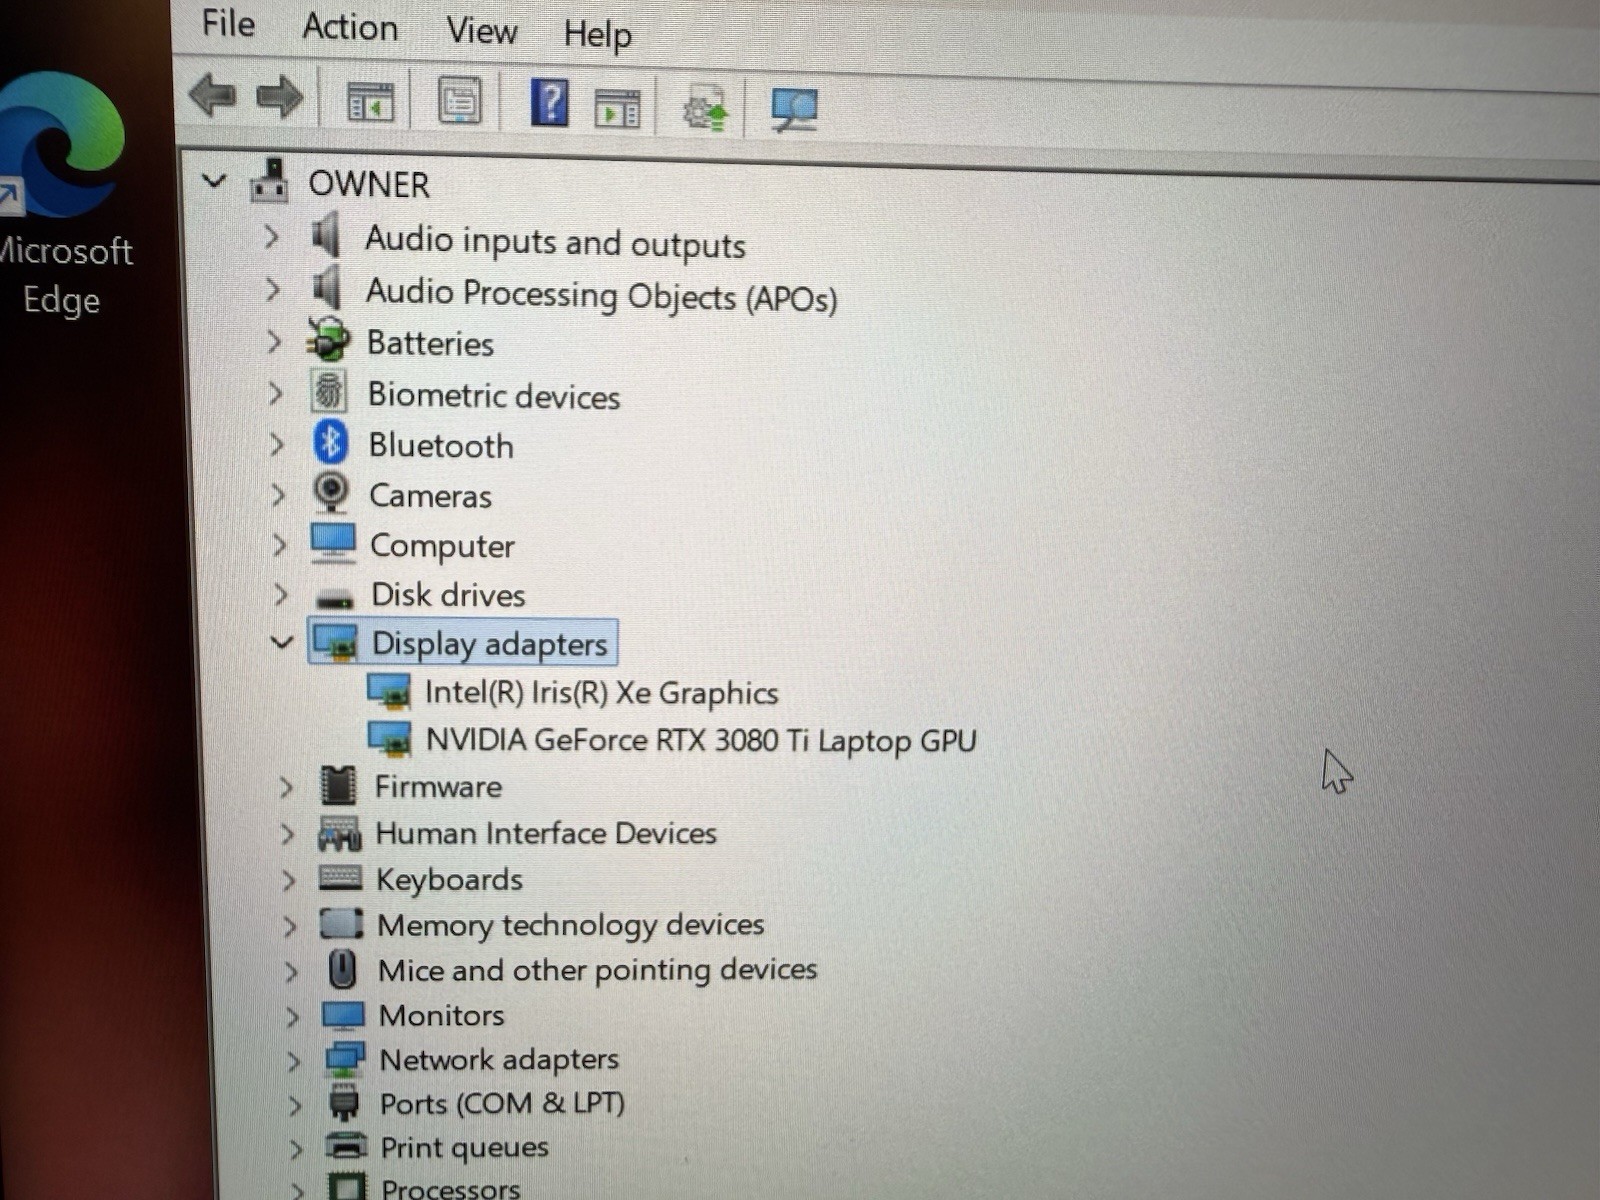Expand the Disk drives chevron
The image size is (1600, 1200).
(x=281, y=594)
